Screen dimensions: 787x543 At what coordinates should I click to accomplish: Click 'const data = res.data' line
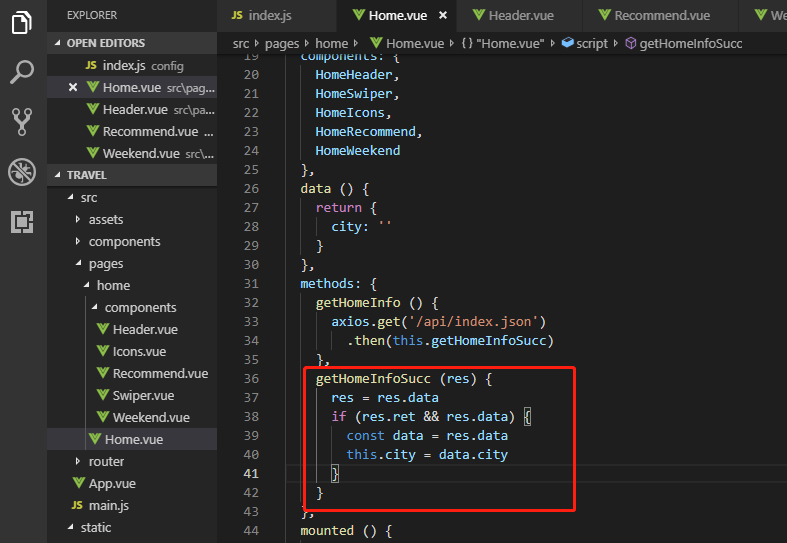(x=427, y=436)
